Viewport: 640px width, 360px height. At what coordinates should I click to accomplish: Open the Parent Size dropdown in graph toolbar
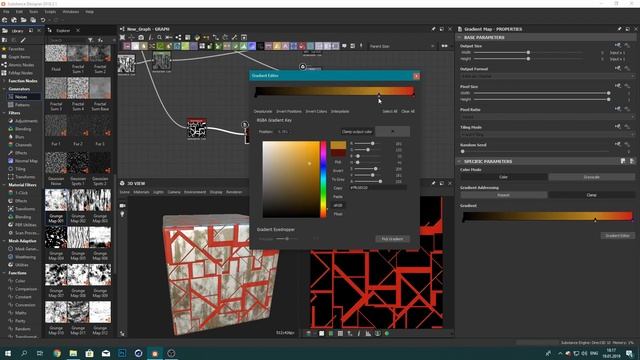[402, 46]
